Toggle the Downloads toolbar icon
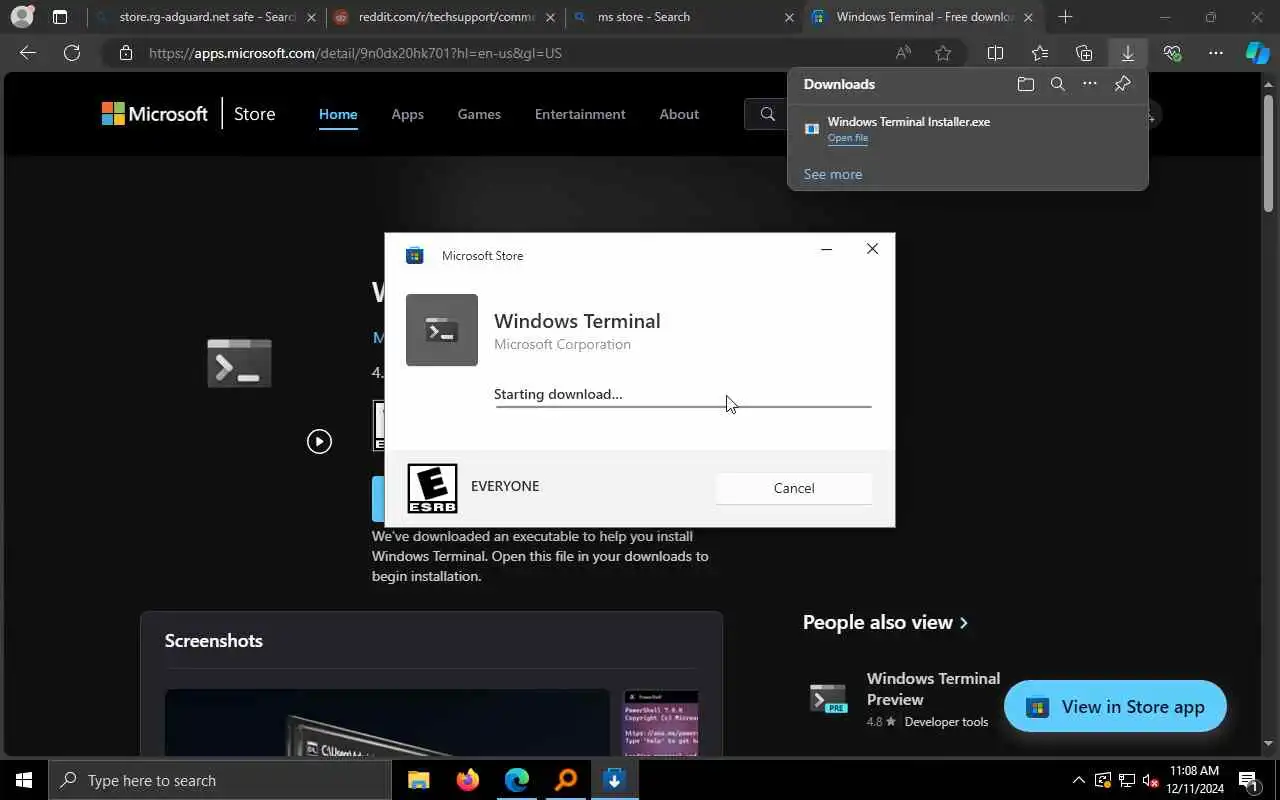The image size is (1280, 800). point(1127,53)
